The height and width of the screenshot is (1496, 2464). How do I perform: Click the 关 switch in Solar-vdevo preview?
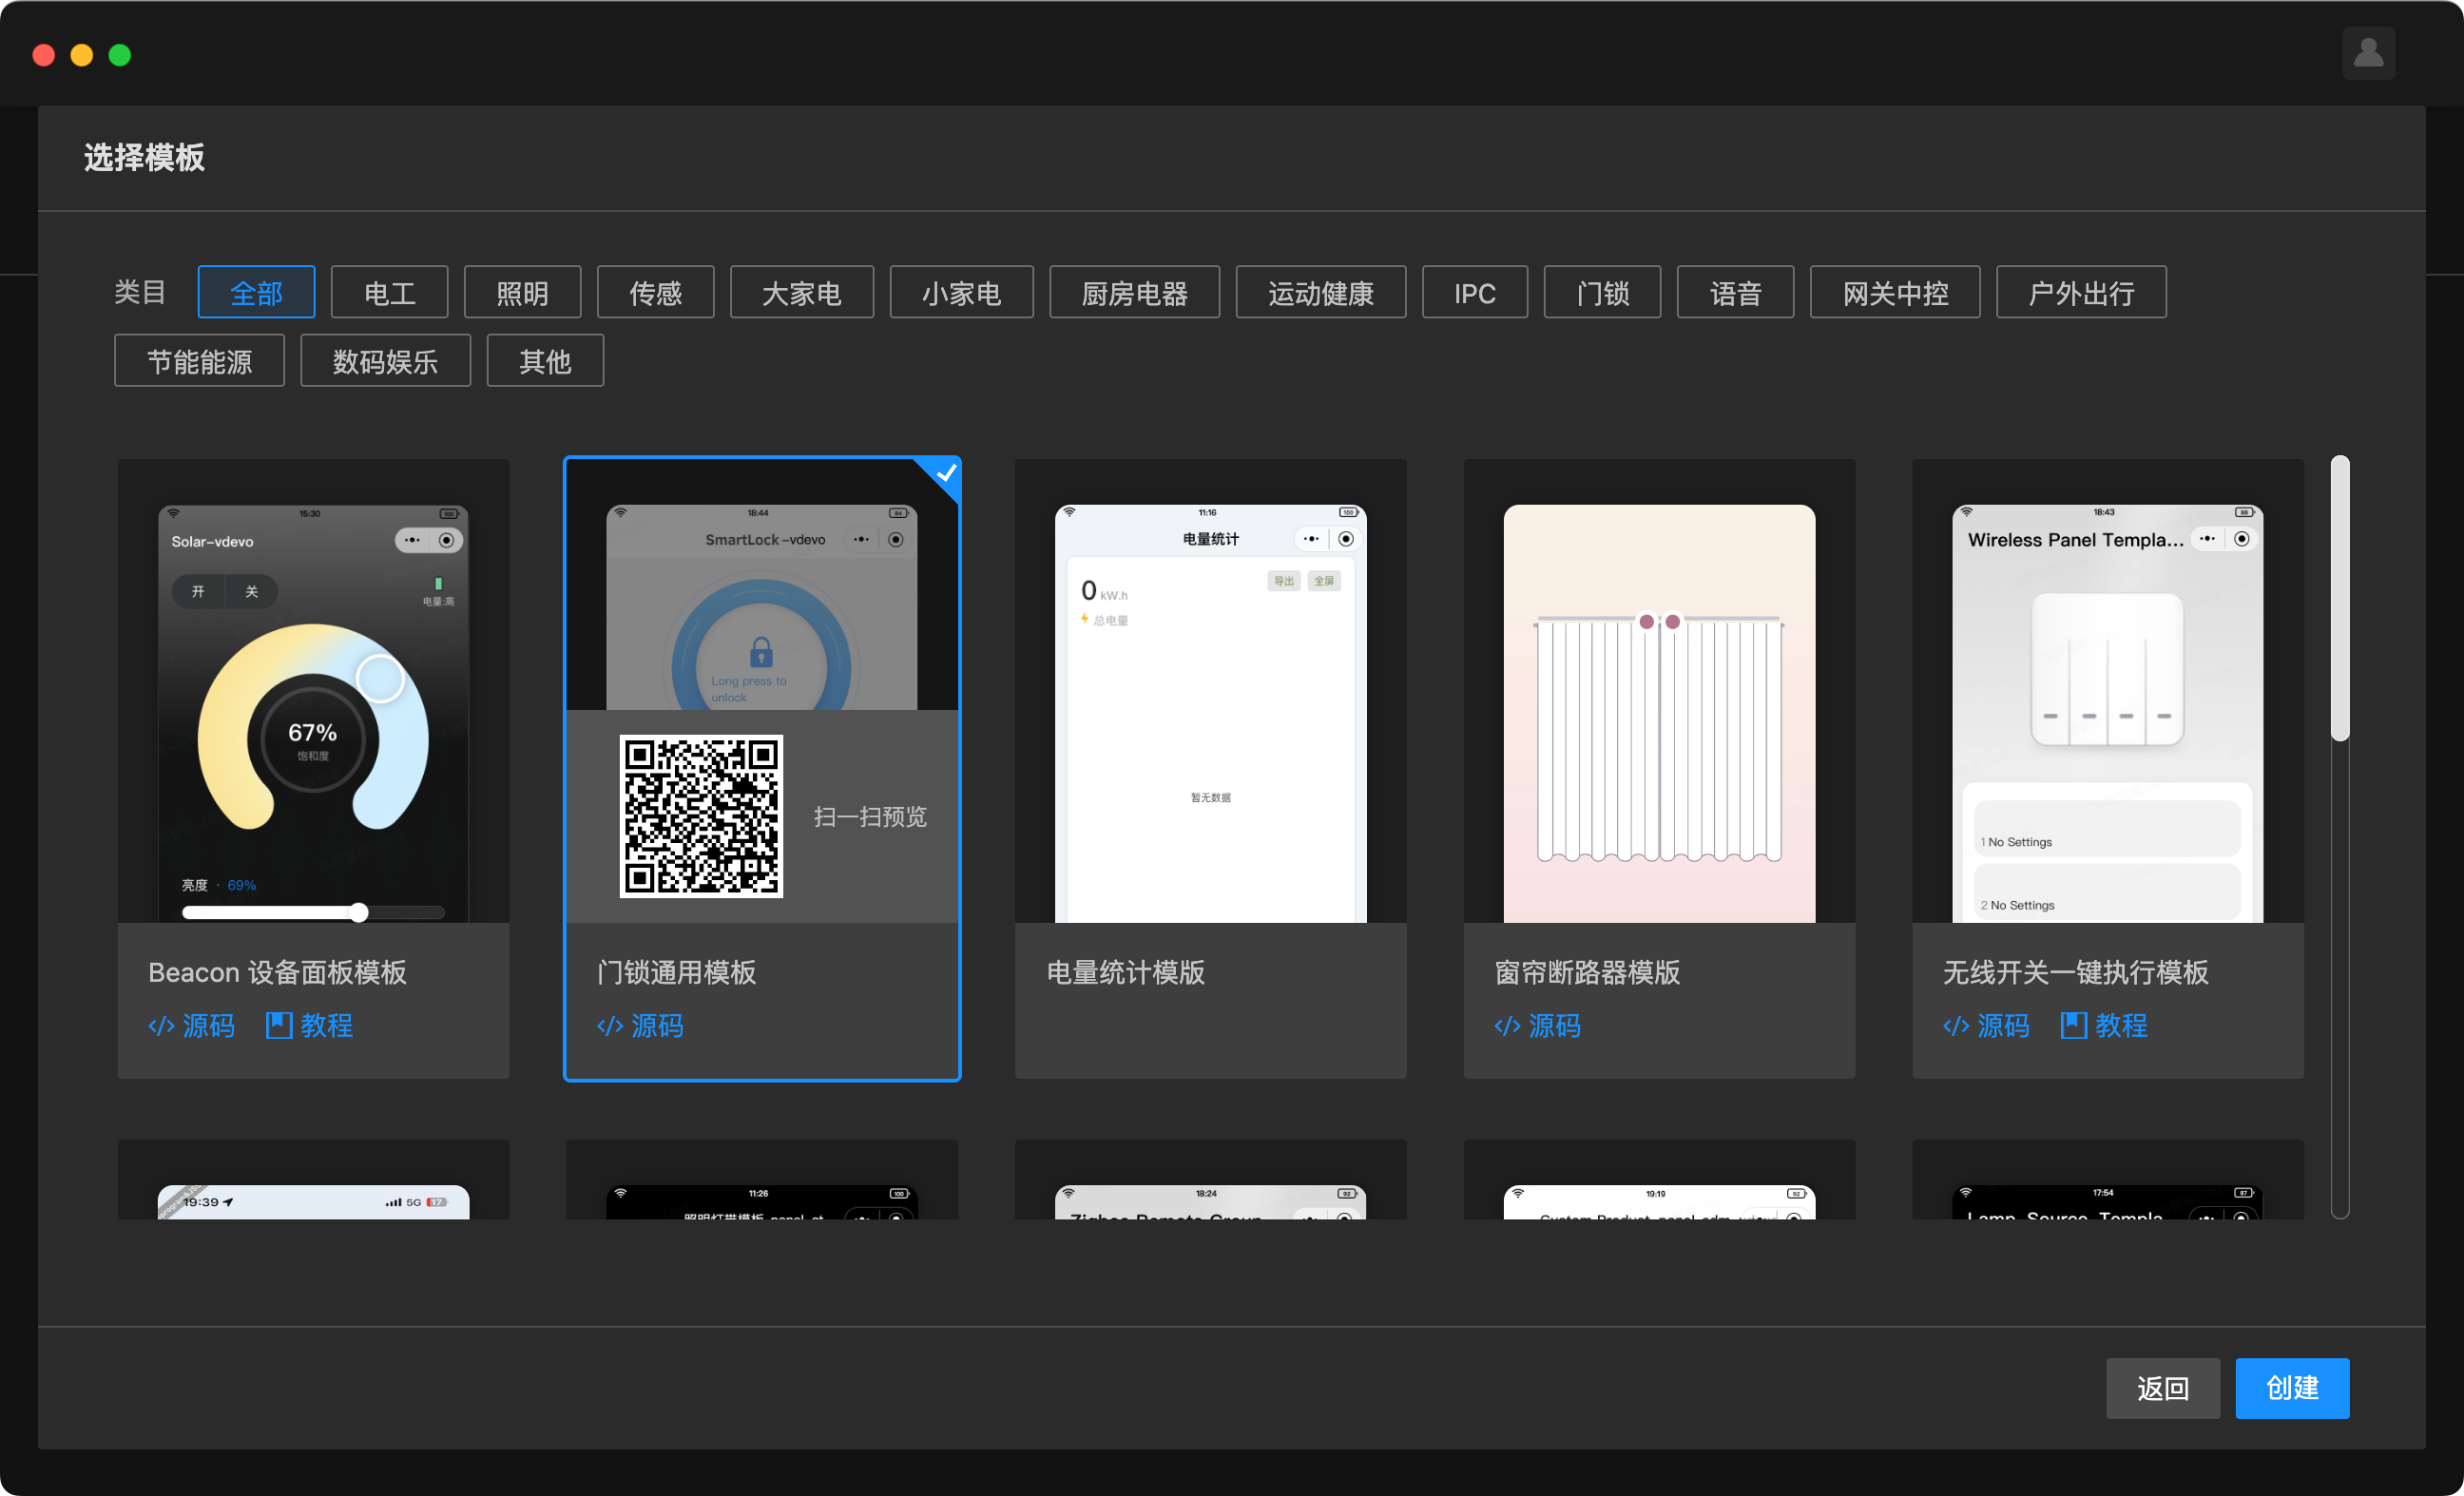tap(251, 591)
